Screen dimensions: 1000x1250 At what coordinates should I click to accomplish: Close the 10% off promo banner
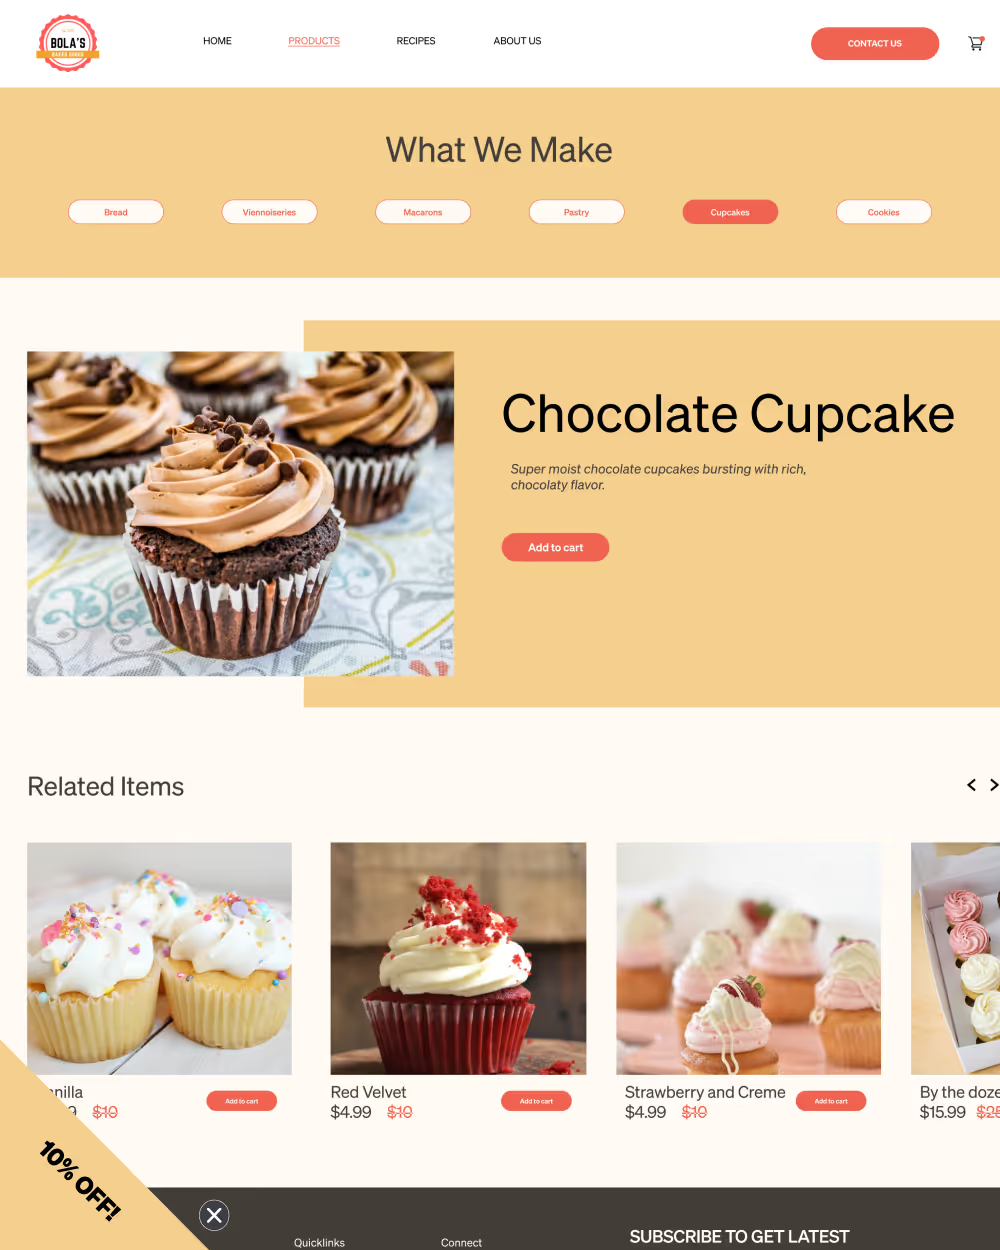click(214, 1215)
